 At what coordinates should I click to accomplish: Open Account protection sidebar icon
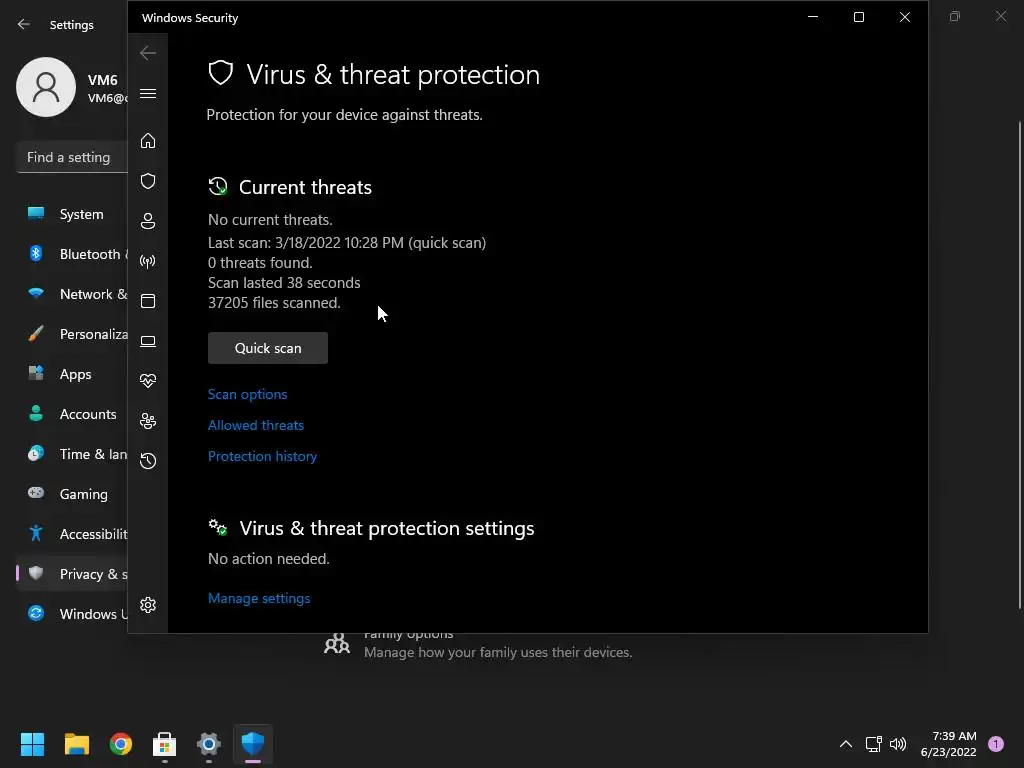click(148, 221)
